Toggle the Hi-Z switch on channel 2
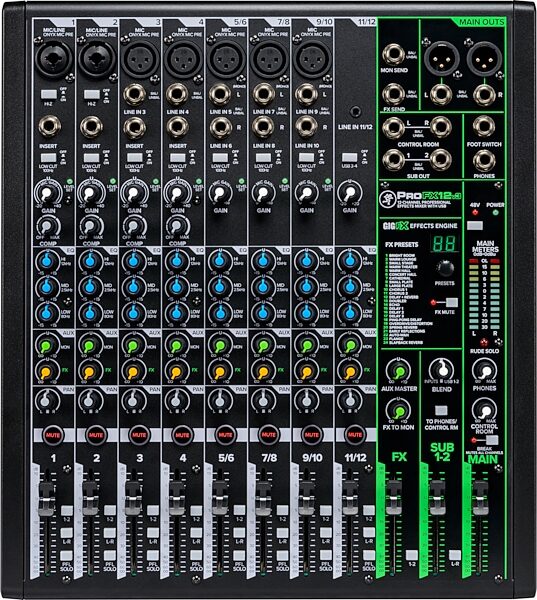Image resolution: width=537 pixels, height=600 pixels. pos(92,94)
